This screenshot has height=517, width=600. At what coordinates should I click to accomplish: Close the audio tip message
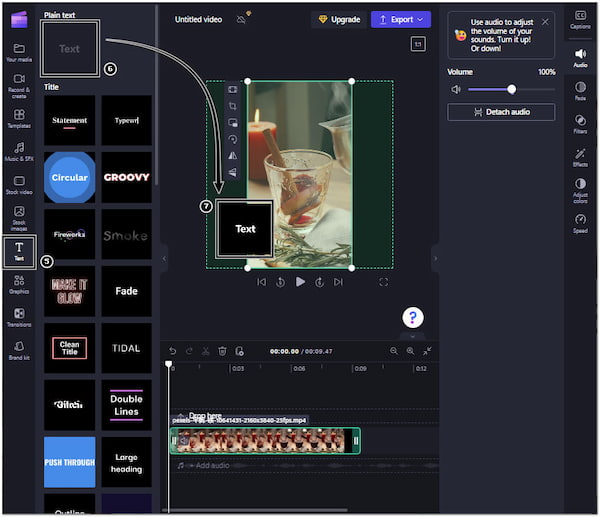point(545,22)
